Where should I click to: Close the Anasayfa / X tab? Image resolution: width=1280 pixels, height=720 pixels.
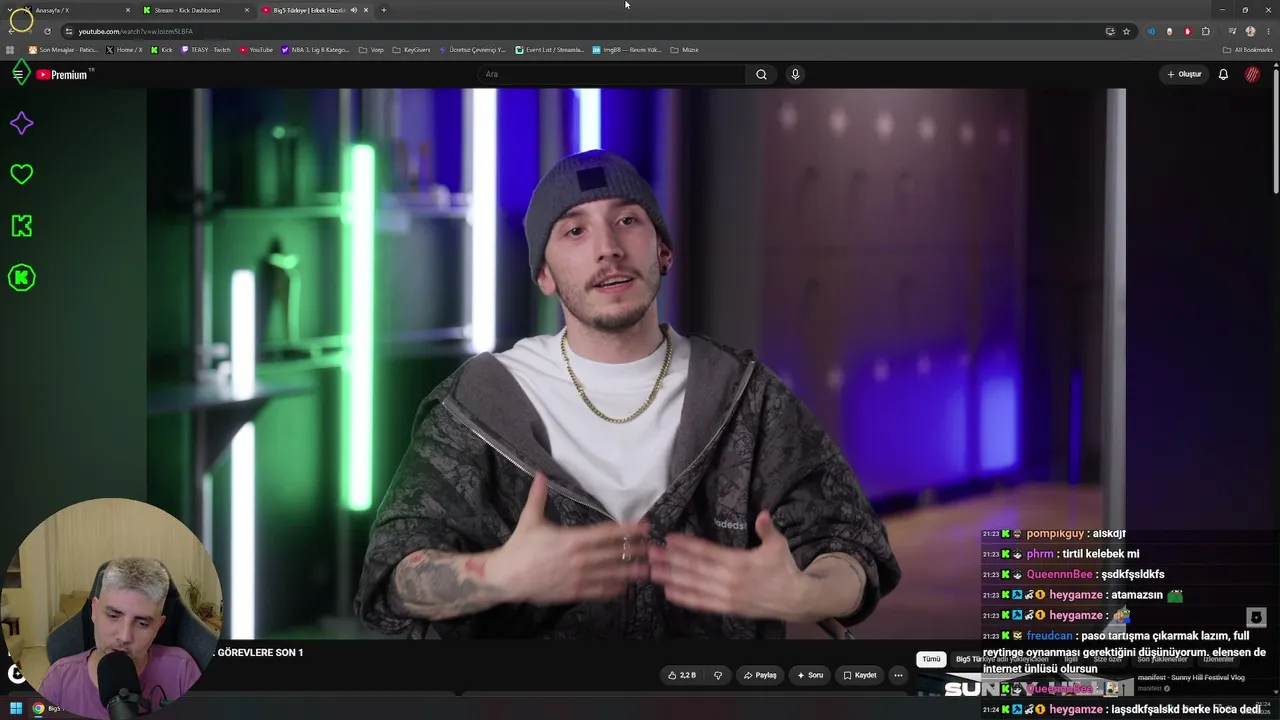pyautogui.click(x=127, y=10)
